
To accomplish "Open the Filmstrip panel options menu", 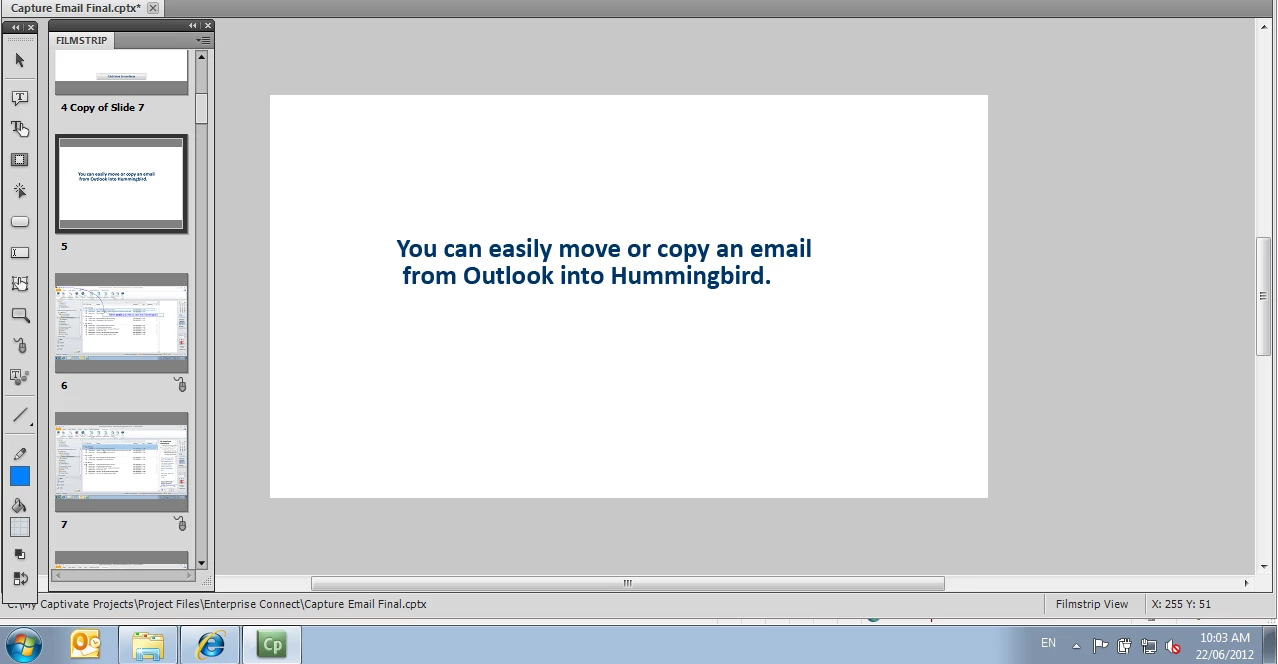I will click(204, 41).
